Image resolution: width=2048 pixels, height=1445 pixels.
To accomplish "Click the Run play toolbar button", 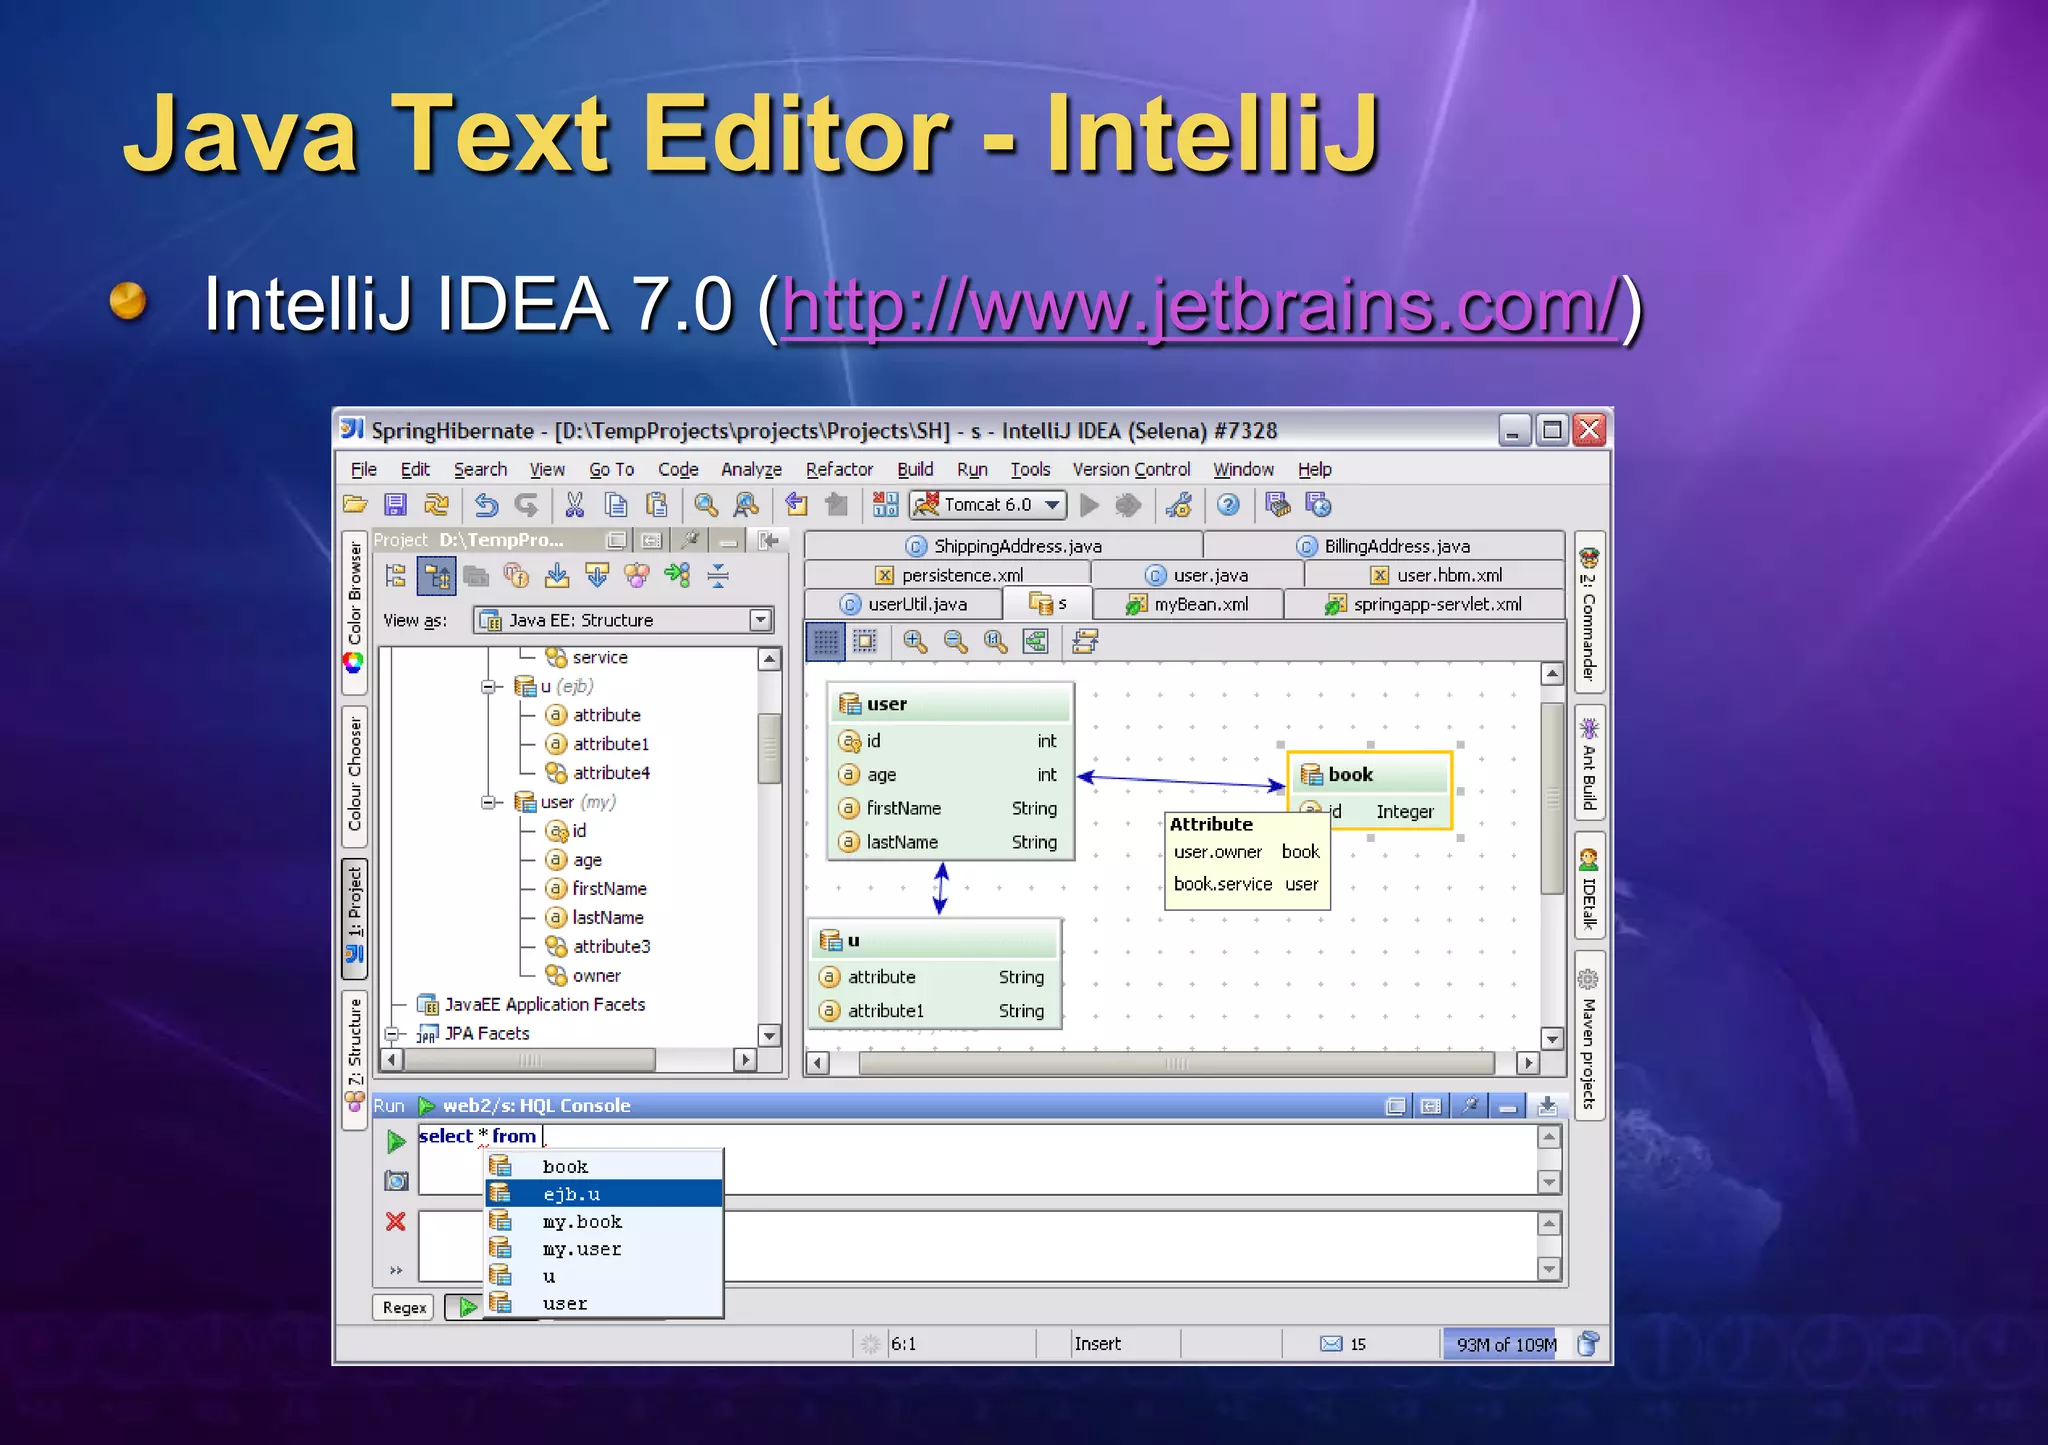I will click(x=1090, y=505).
